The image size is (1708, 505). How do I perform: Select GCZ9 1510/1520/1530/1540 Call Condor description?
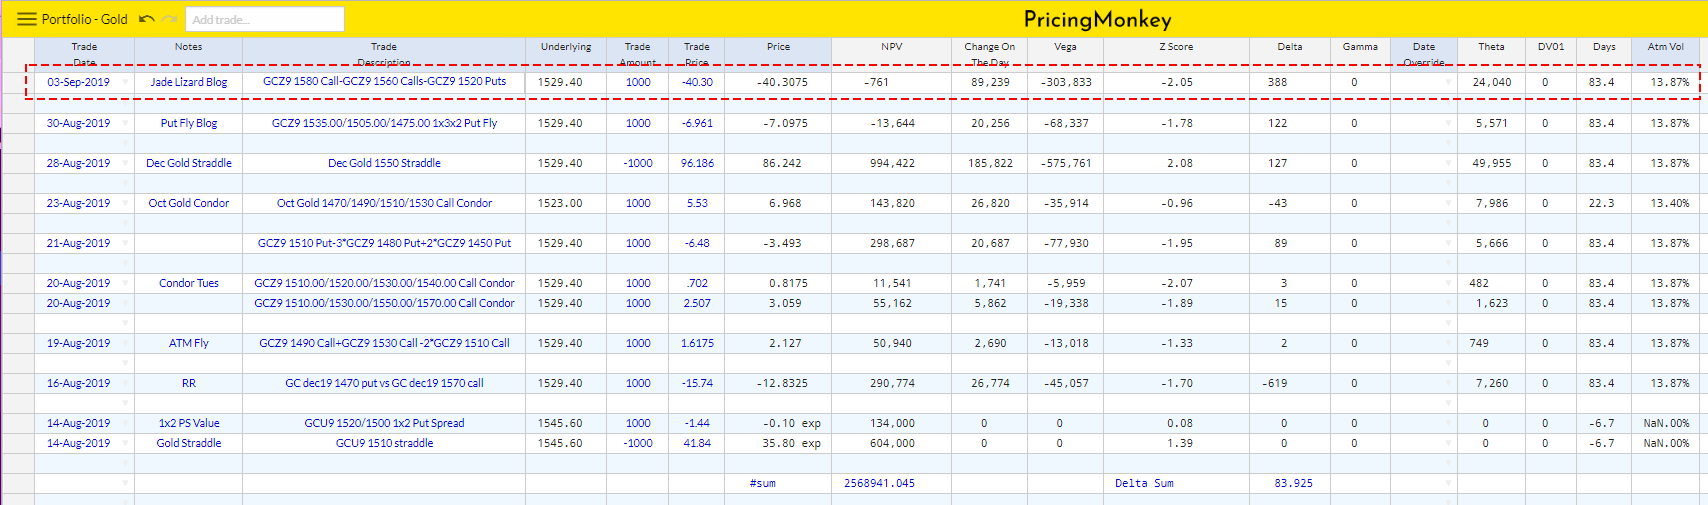click(x=384, y=283)
